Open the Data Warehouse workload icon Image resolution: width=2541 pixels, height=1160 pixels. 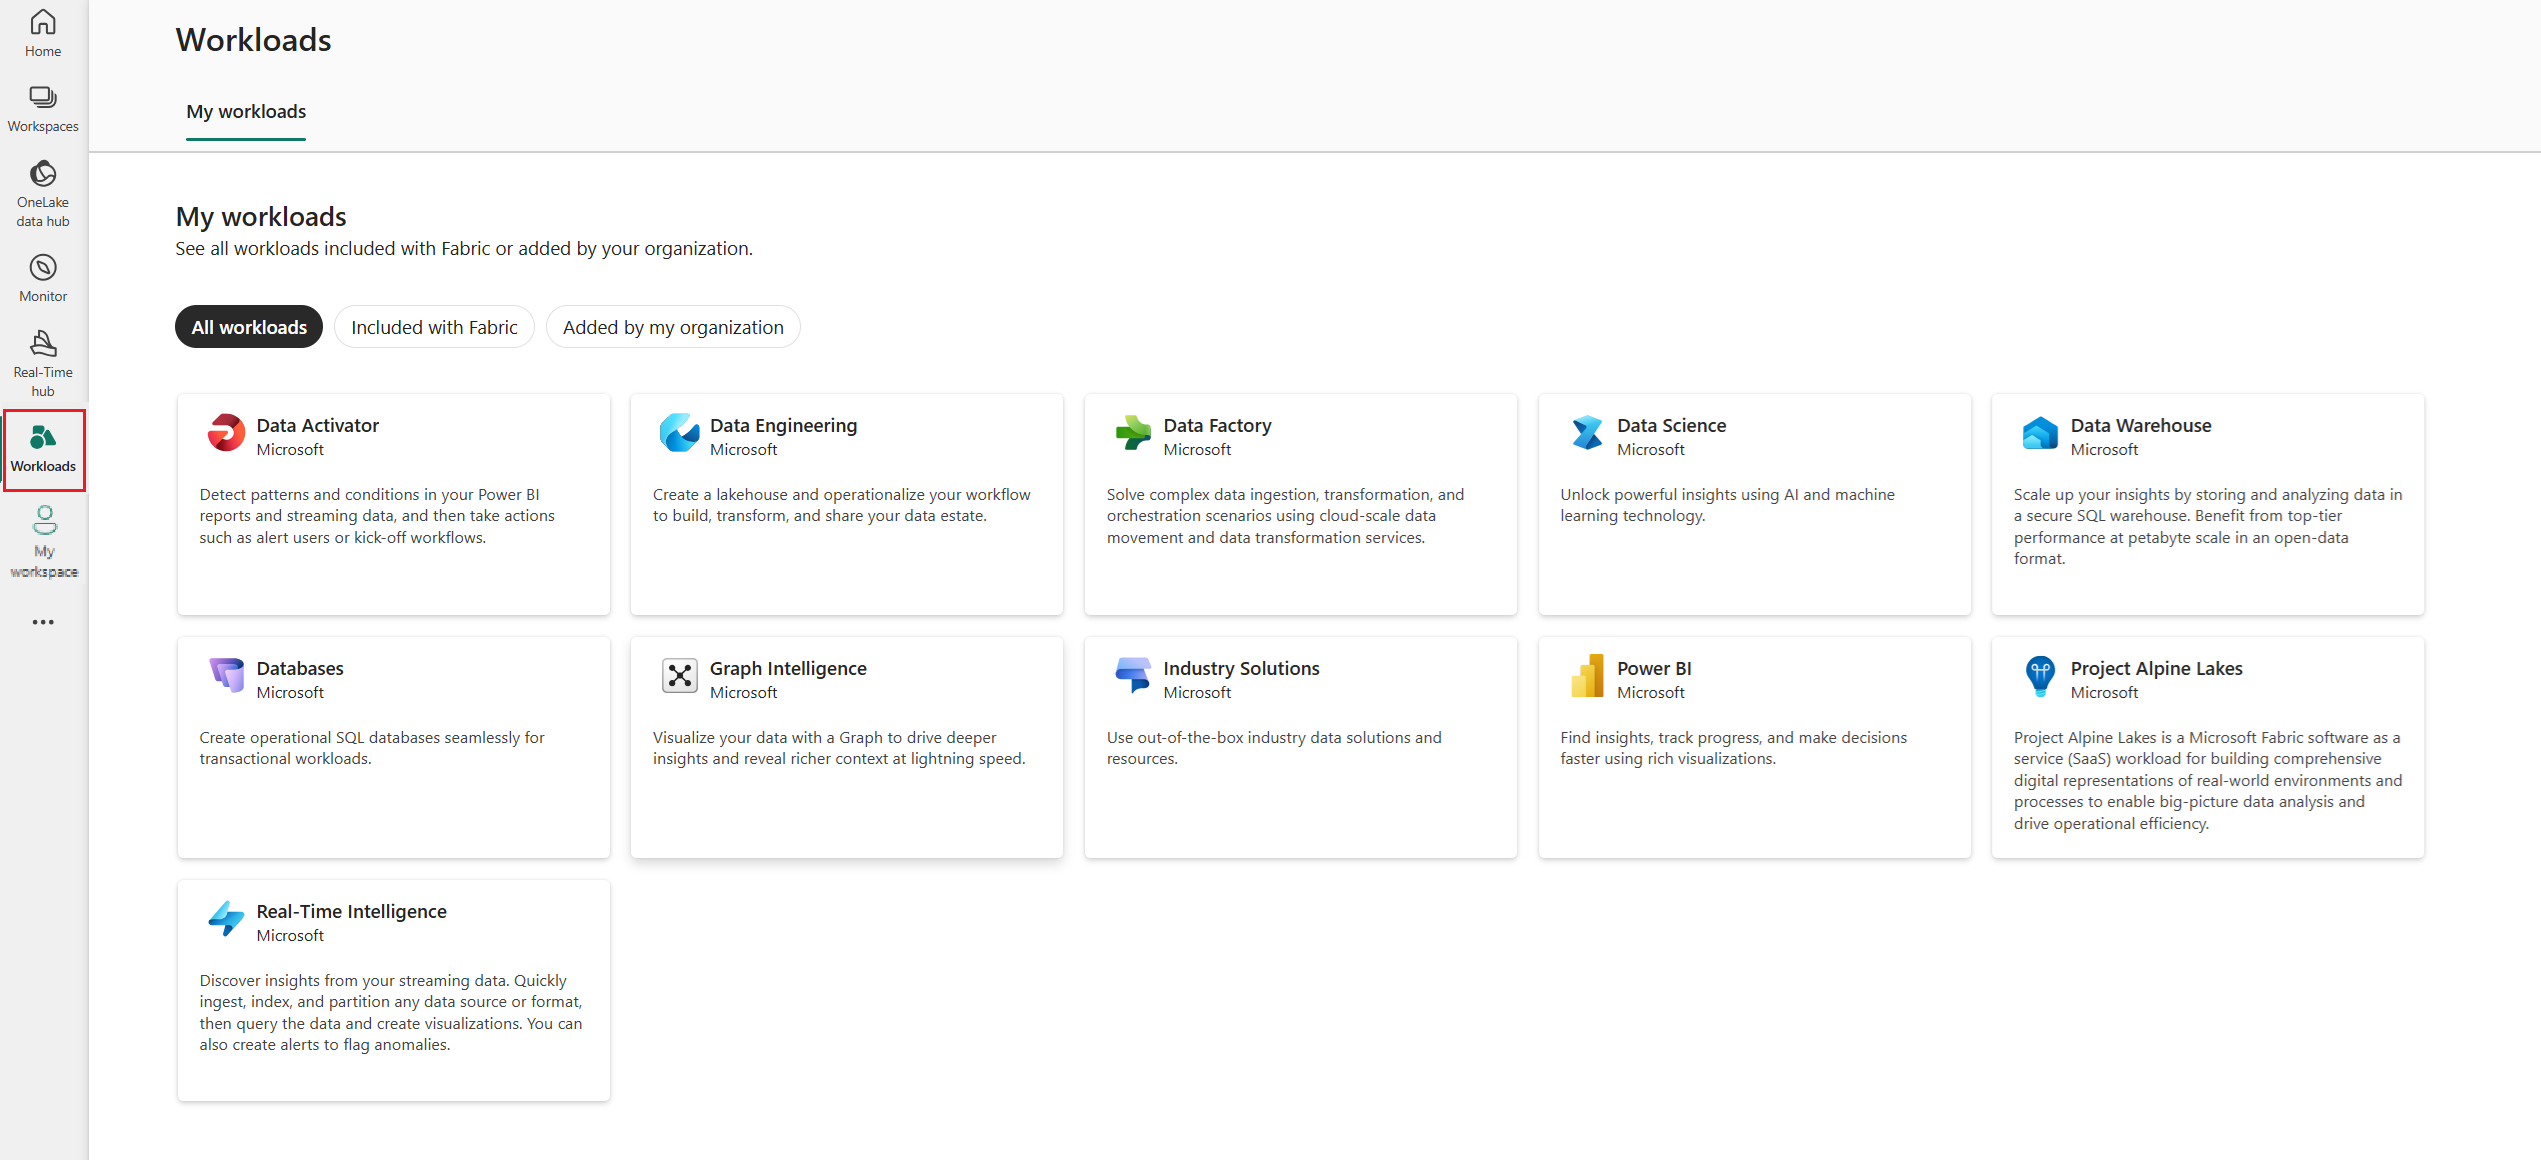(2039, 433)
